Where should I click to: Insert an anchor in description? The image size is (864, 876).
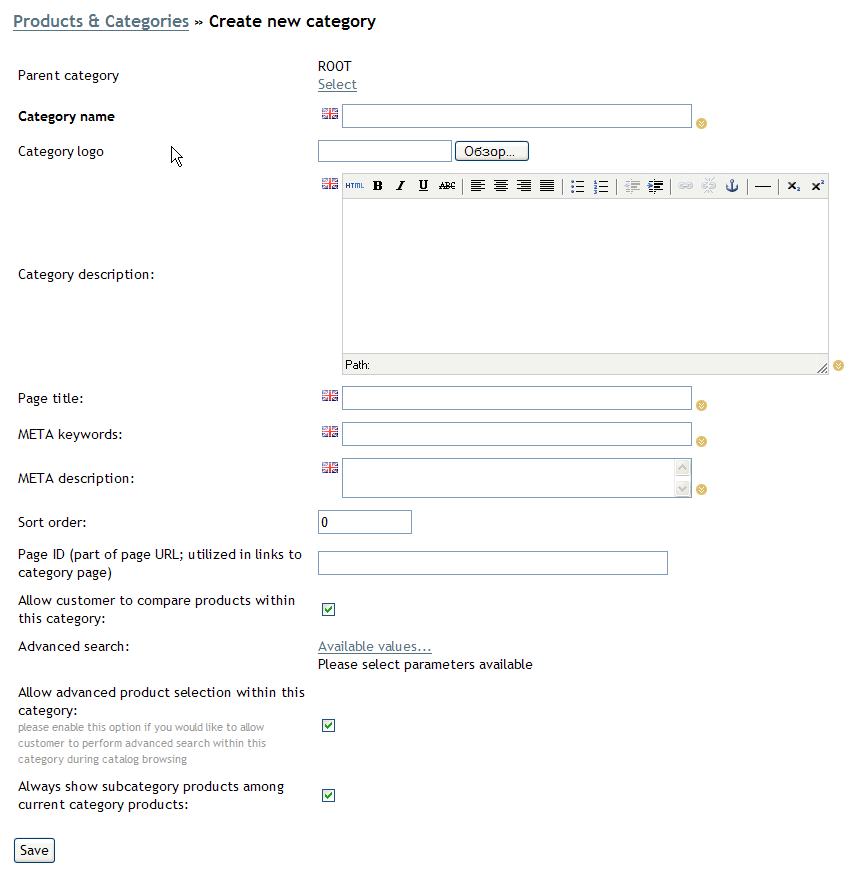coord(732,186)
